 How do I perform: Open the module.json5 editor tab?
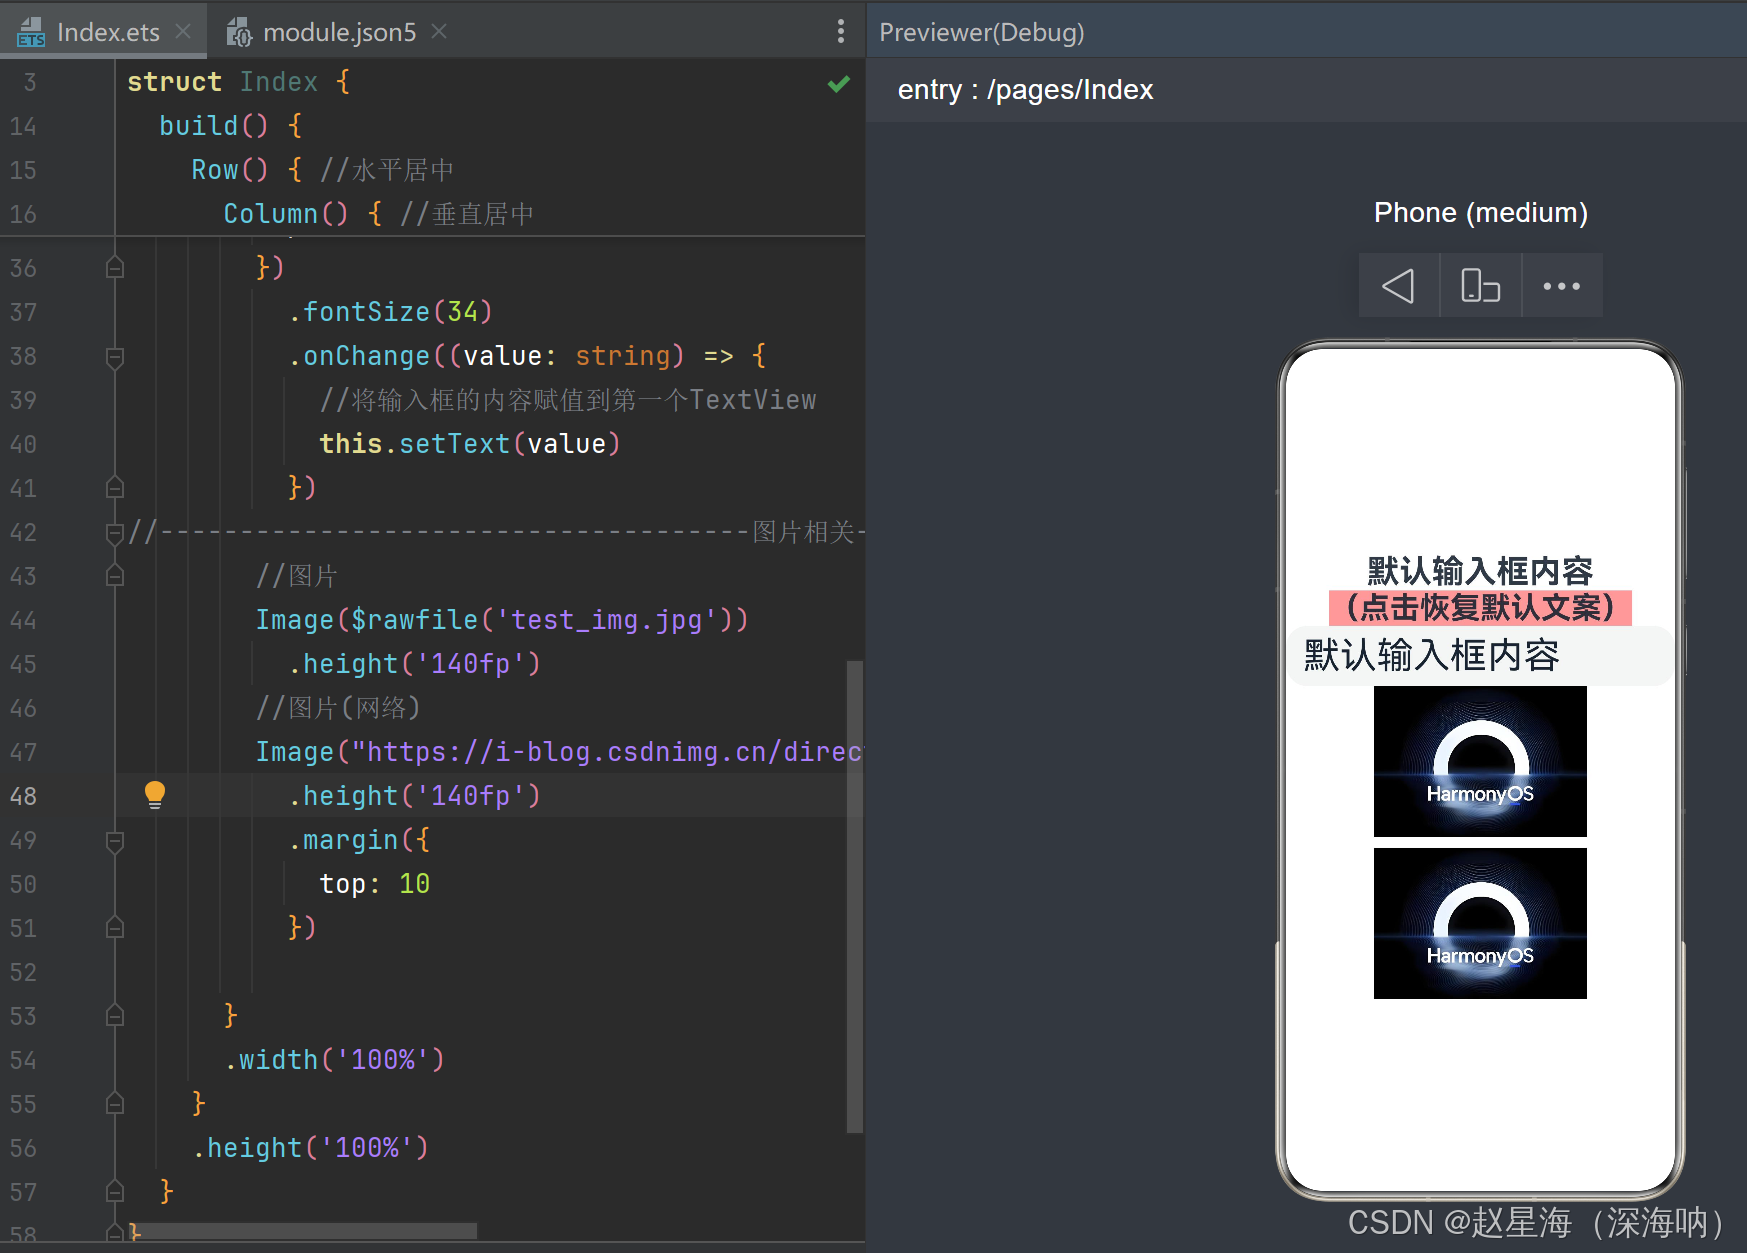pos(338,32)
